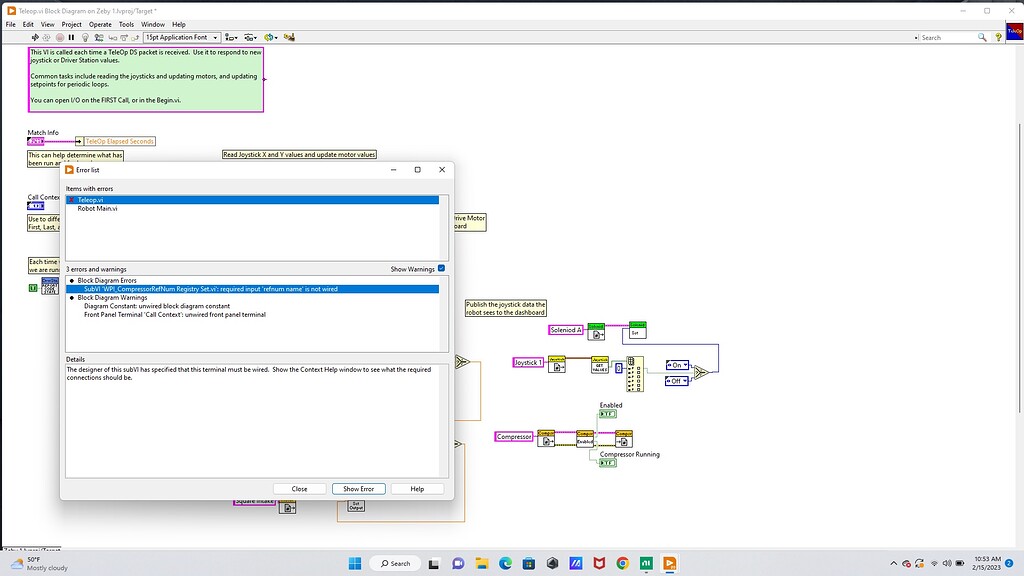Open the Window menu
1024x576 pixels.
[152, 24]
